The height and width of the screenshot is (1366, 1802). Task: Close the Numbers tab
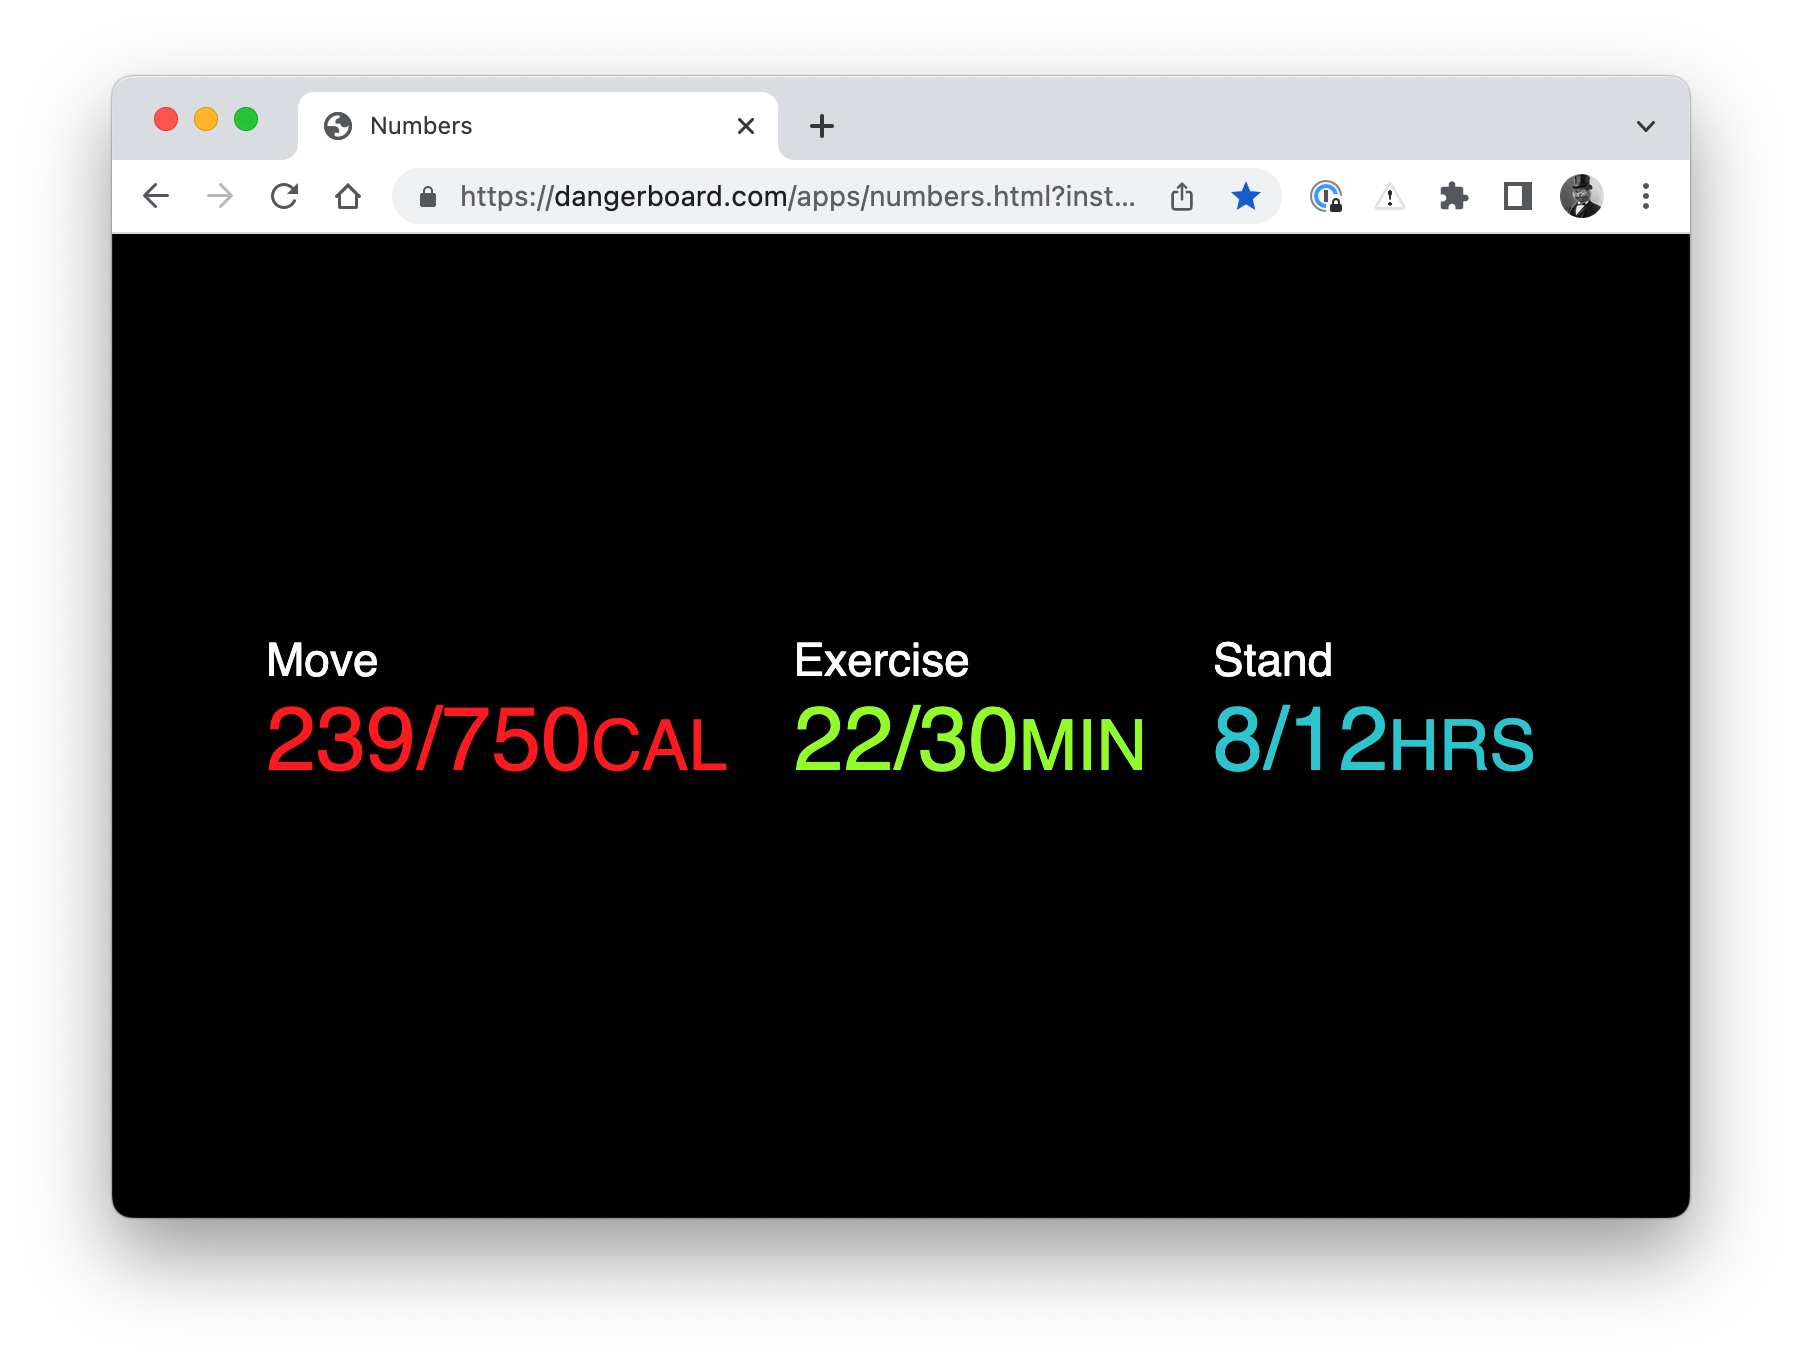point(746,126)
